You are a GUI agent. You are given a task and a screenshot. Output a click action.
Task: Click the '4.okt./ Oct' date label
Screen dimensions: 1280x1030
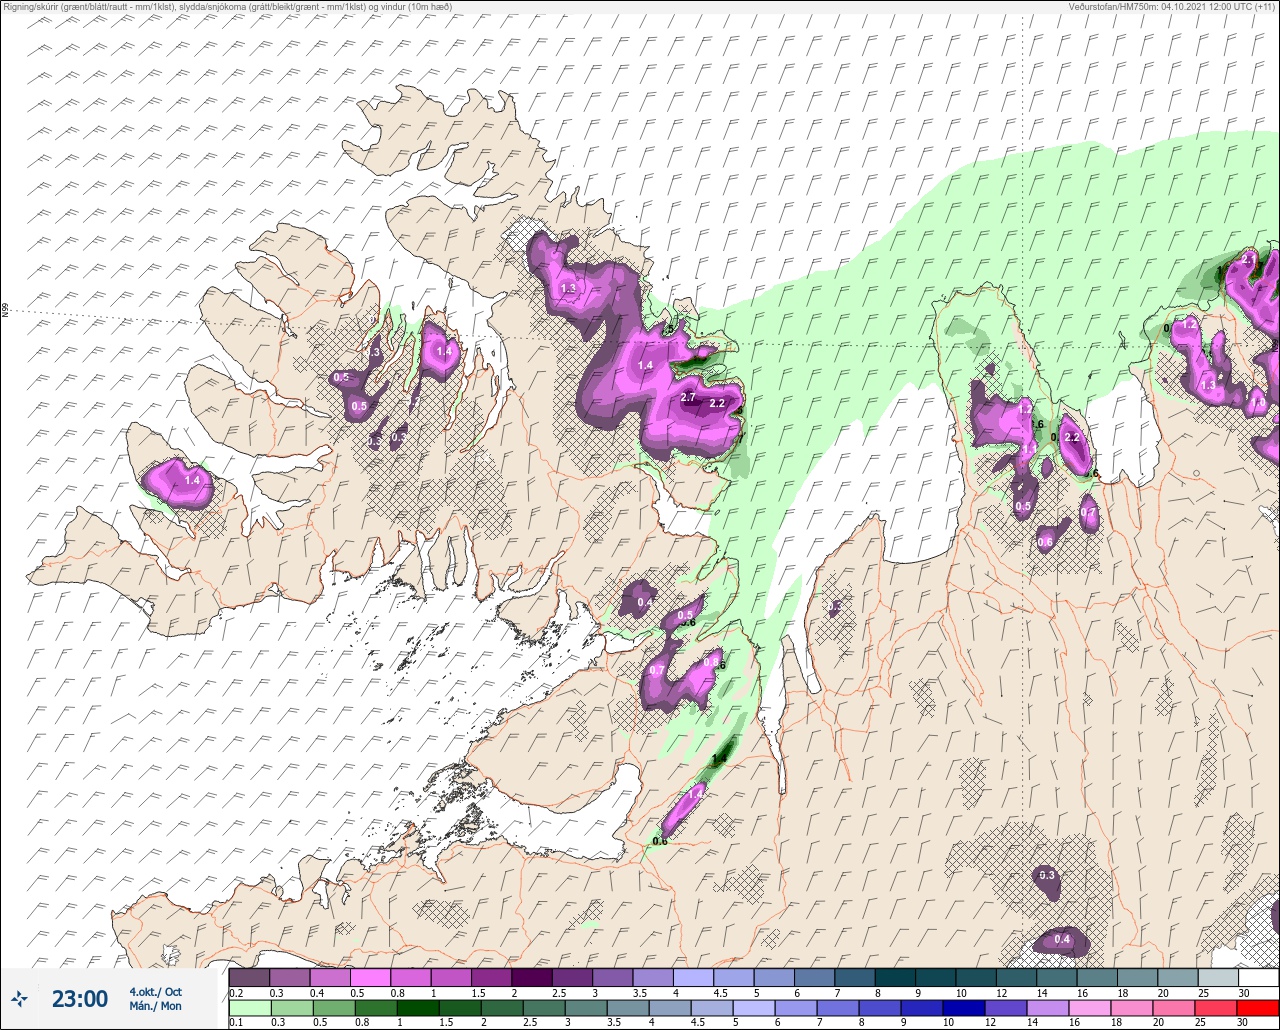tap(155, 991)
